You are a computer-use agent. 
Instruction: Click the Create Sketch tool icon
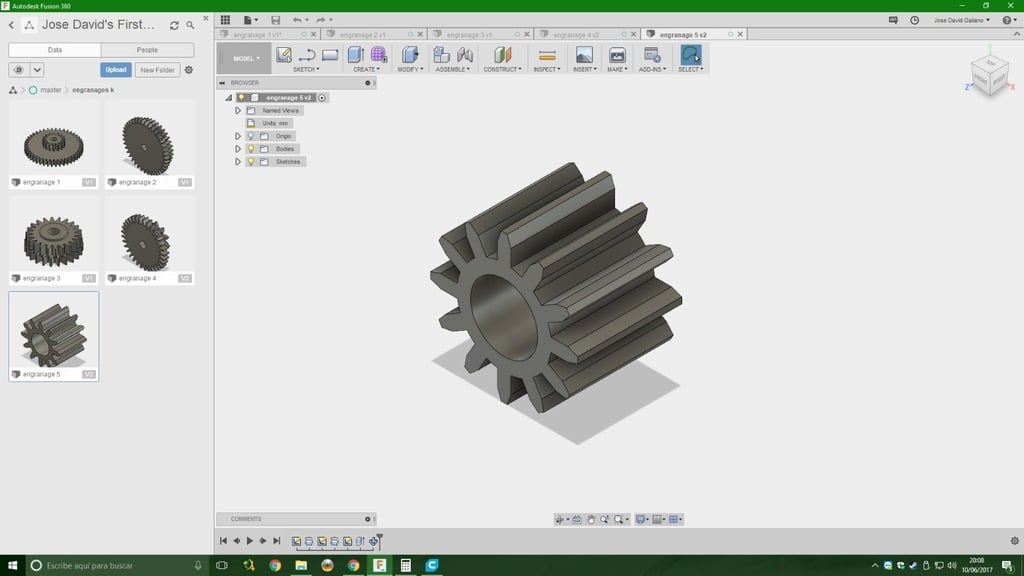click(x=284, y=55)
